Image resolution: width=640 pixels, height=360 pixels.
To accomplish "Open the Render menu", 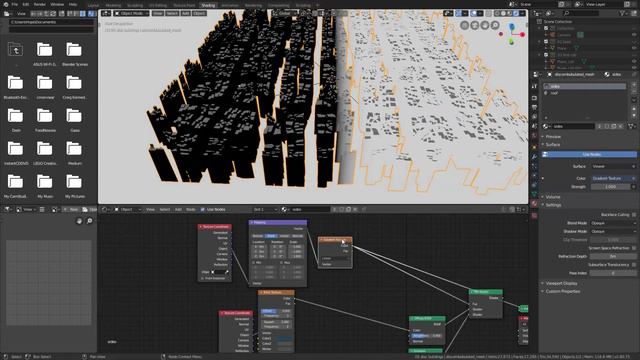I will pyautogui.click(x=40, y=4).
